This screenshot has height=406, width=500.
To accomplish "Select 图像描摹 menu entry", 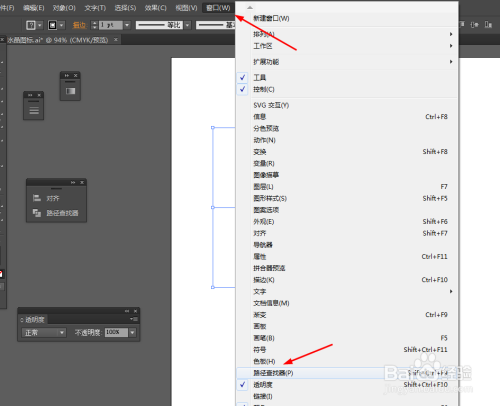I will pyautogui.click(x=347, y=175).
